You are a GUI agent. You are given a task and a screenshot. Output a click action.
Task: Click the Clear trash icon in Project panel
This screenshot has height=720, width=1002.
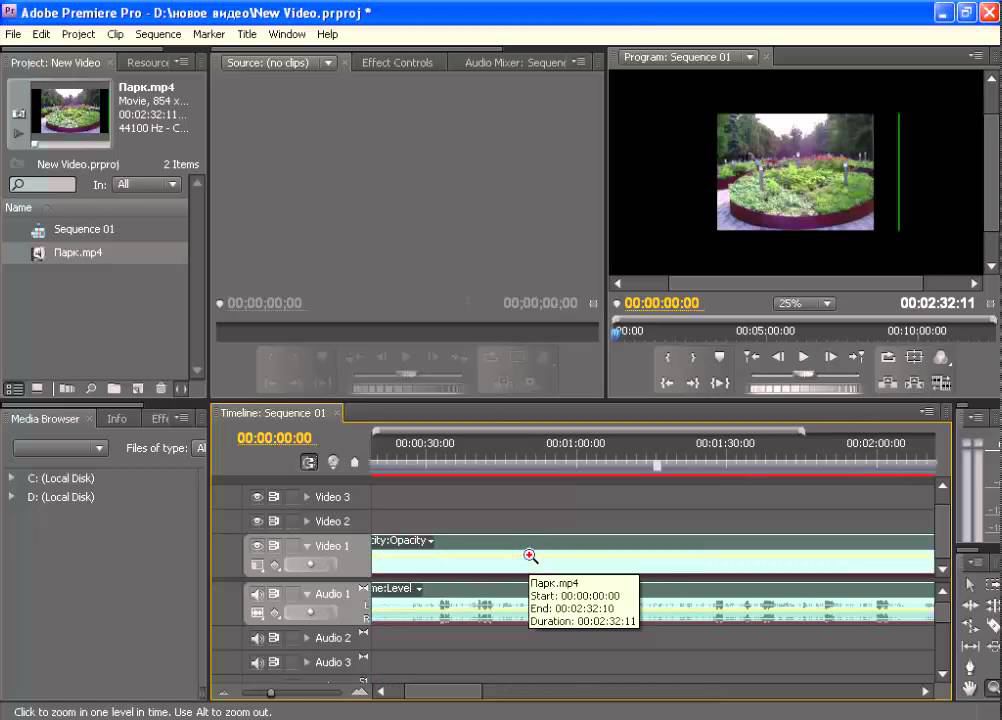pyautogui.click(x=161, y=388)
